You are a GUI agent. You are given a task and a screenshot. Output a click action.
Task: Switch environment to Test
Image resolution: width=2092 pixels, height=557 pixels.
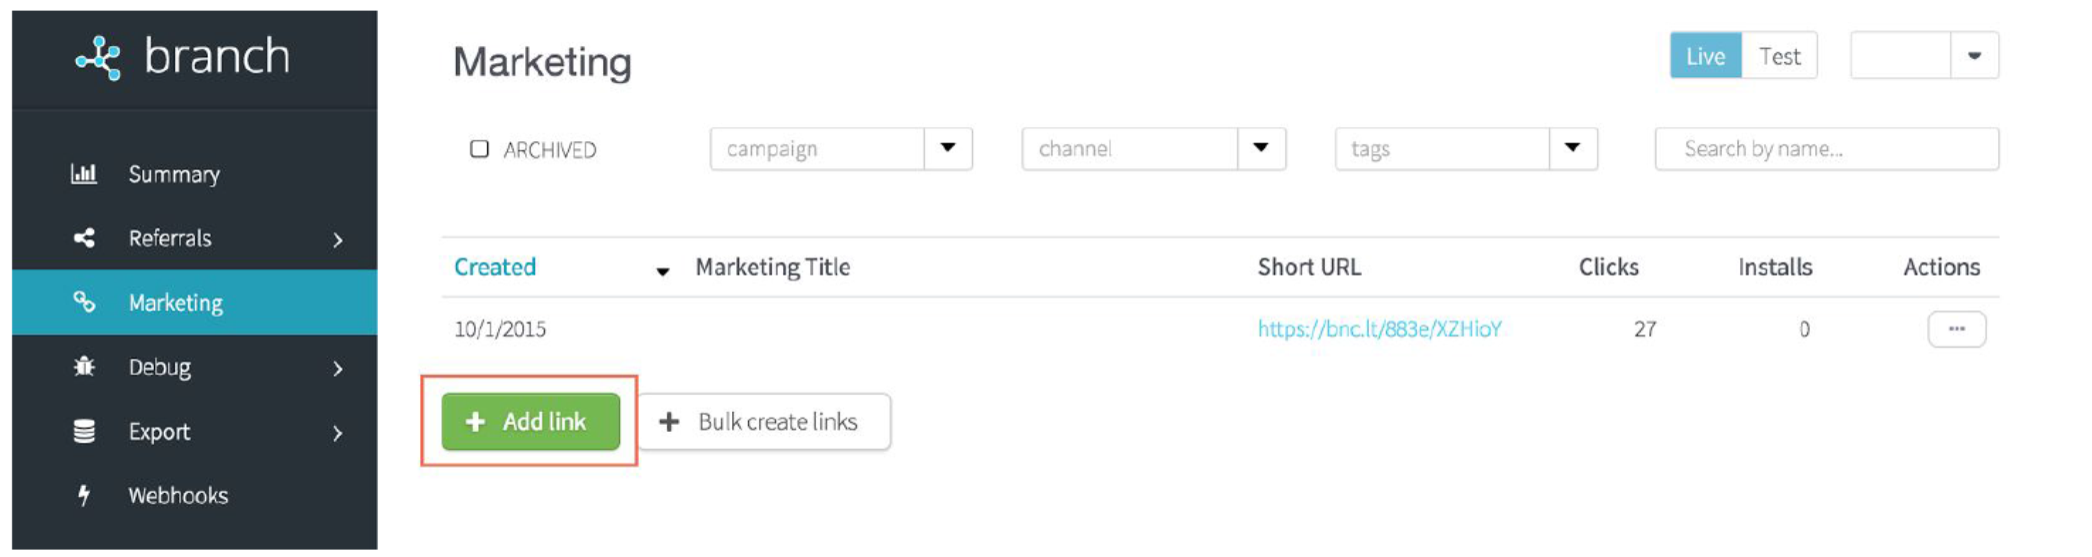(x=1779, y=56)
